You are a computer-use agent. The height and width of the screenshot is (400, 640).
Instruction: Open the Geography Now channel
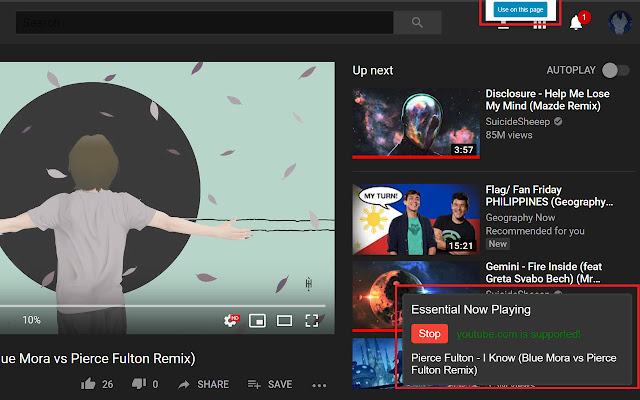[x=520, y=218]
